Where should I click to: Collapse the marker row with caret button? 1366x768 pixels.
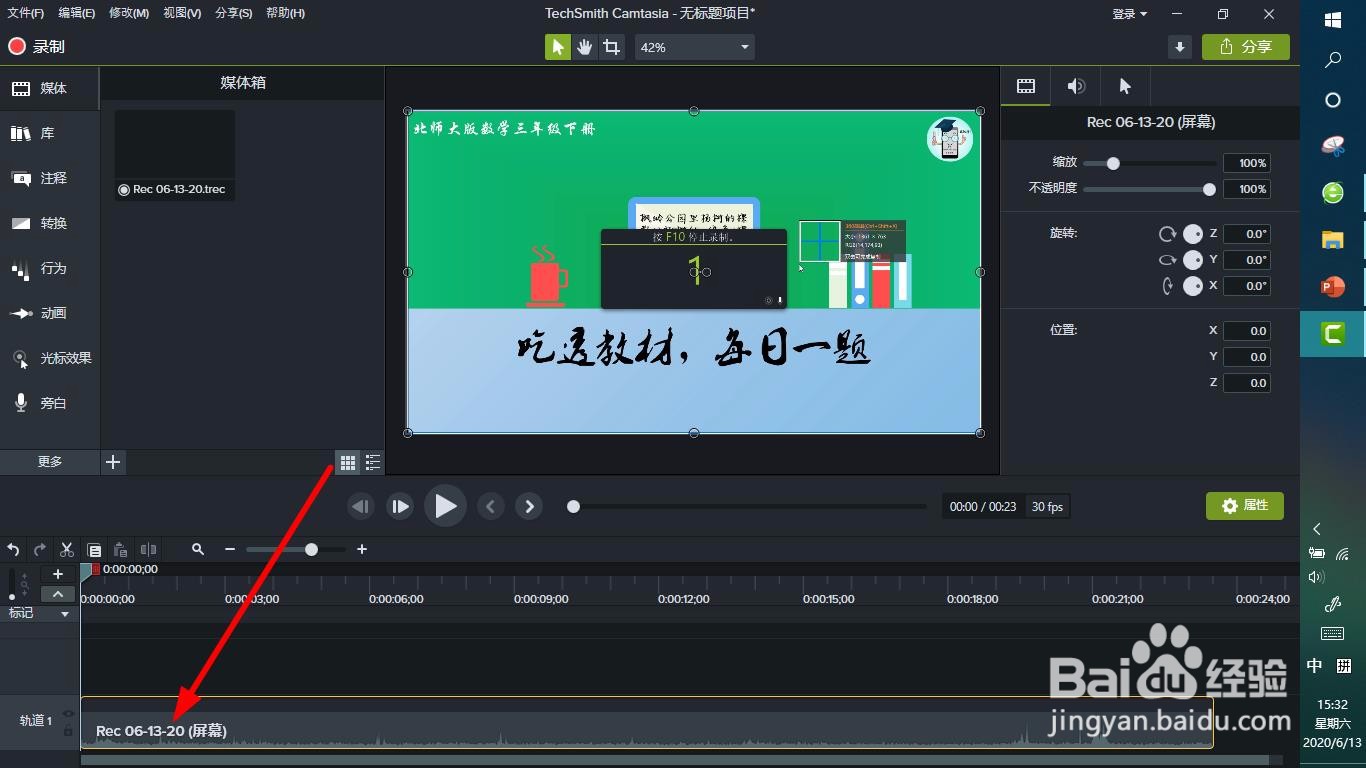[58, 593]
